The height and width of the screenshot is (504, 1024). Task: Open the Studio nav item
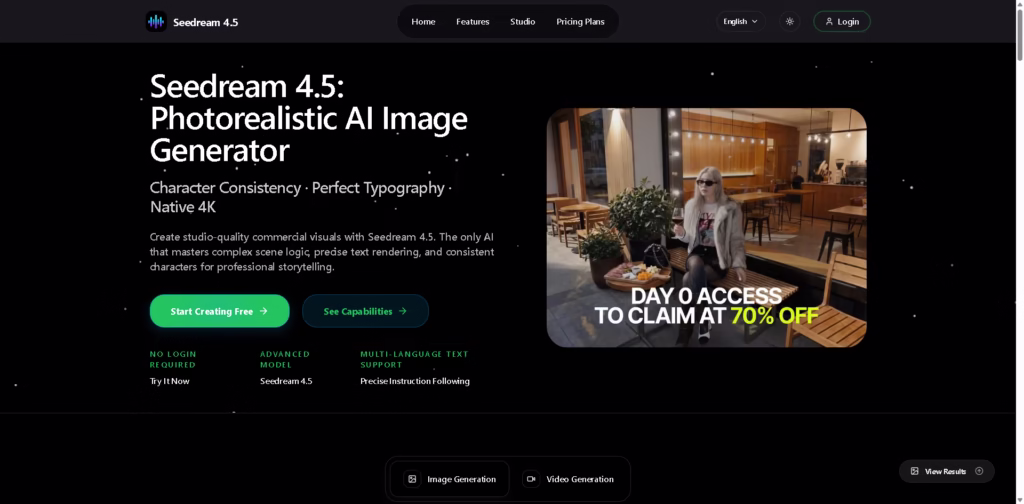(x=522, y=22)
